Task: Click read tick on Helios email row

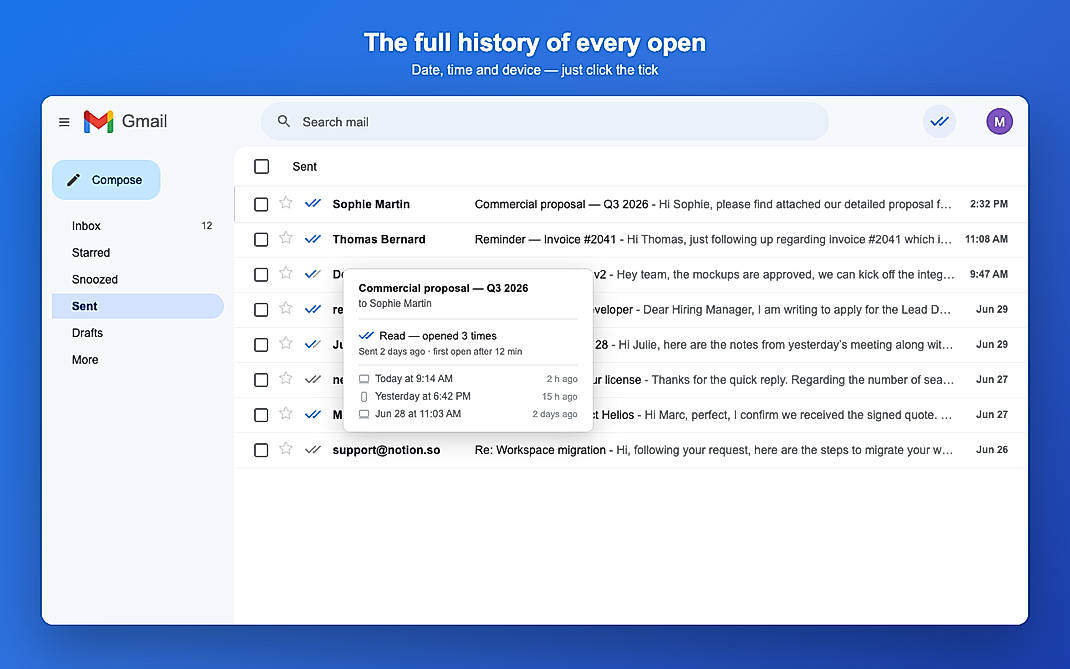Action: [x=313, y=414]
